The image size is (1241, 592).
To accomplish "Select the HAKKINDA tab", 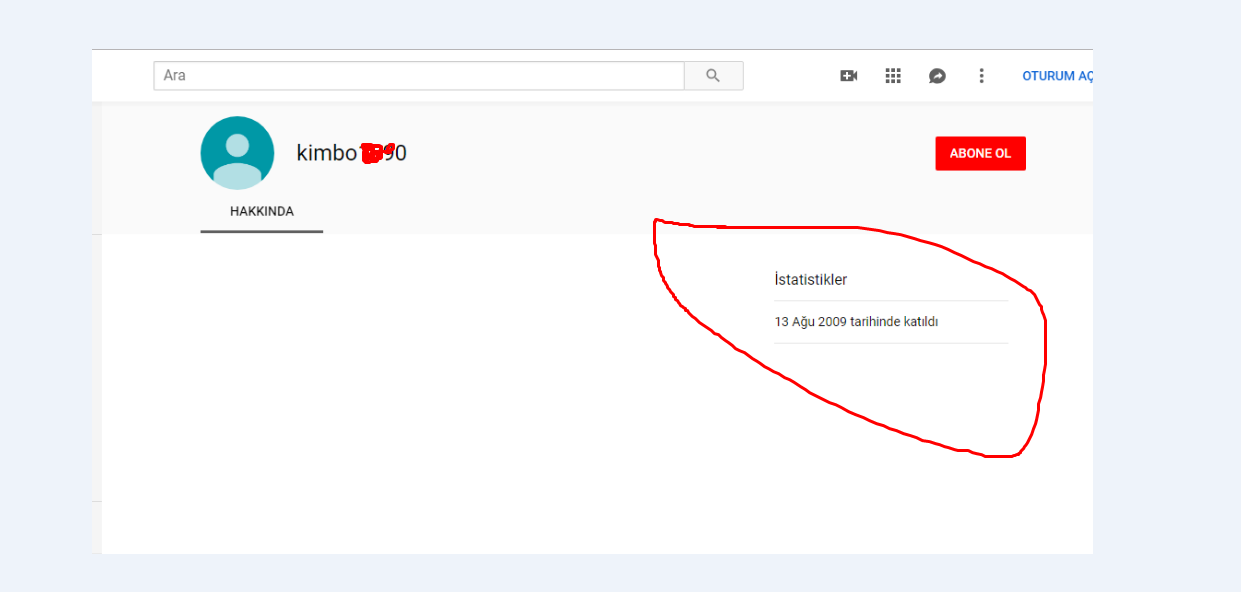I will point(262,212).
